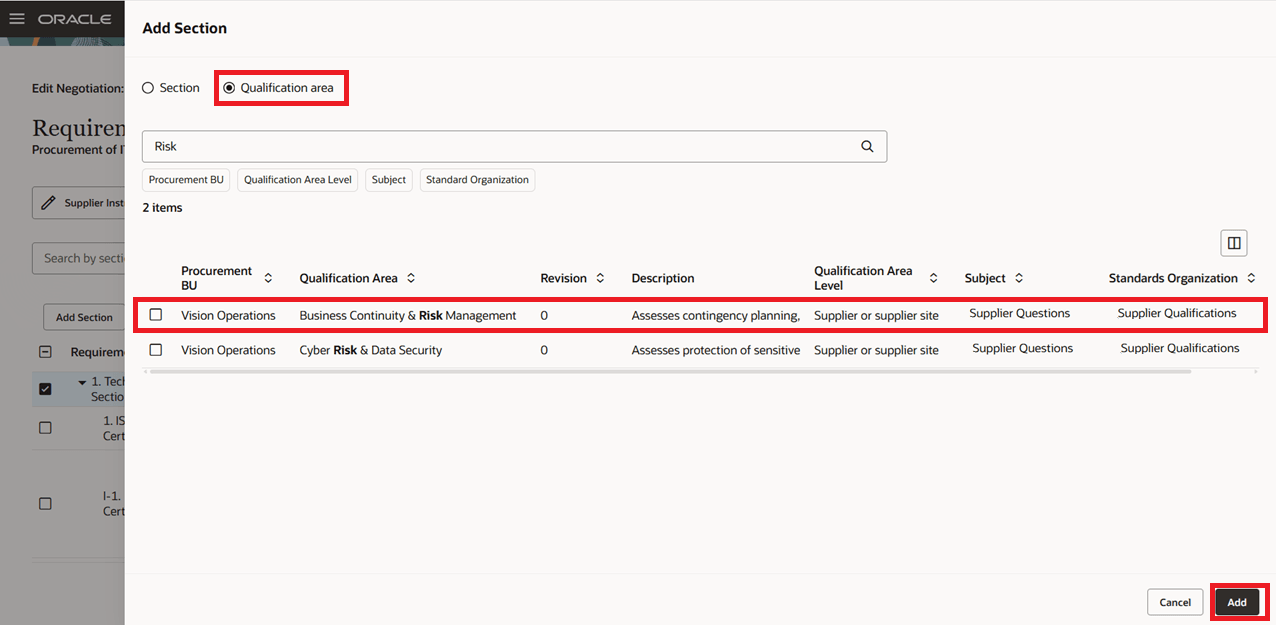Image resolution: width=1279 pixels, height=625 pixels.
Task: Click Assesses contingency planning description
Action: [716, 315]
